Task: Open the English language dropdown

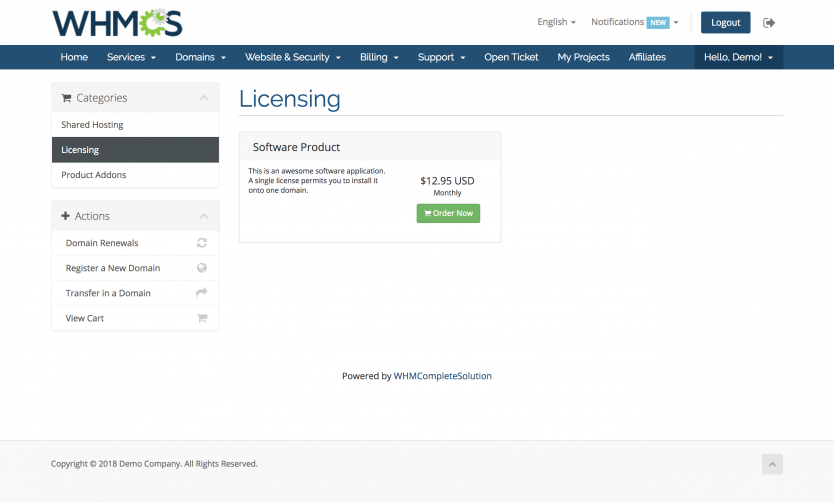Action: [x=556, y=22]
